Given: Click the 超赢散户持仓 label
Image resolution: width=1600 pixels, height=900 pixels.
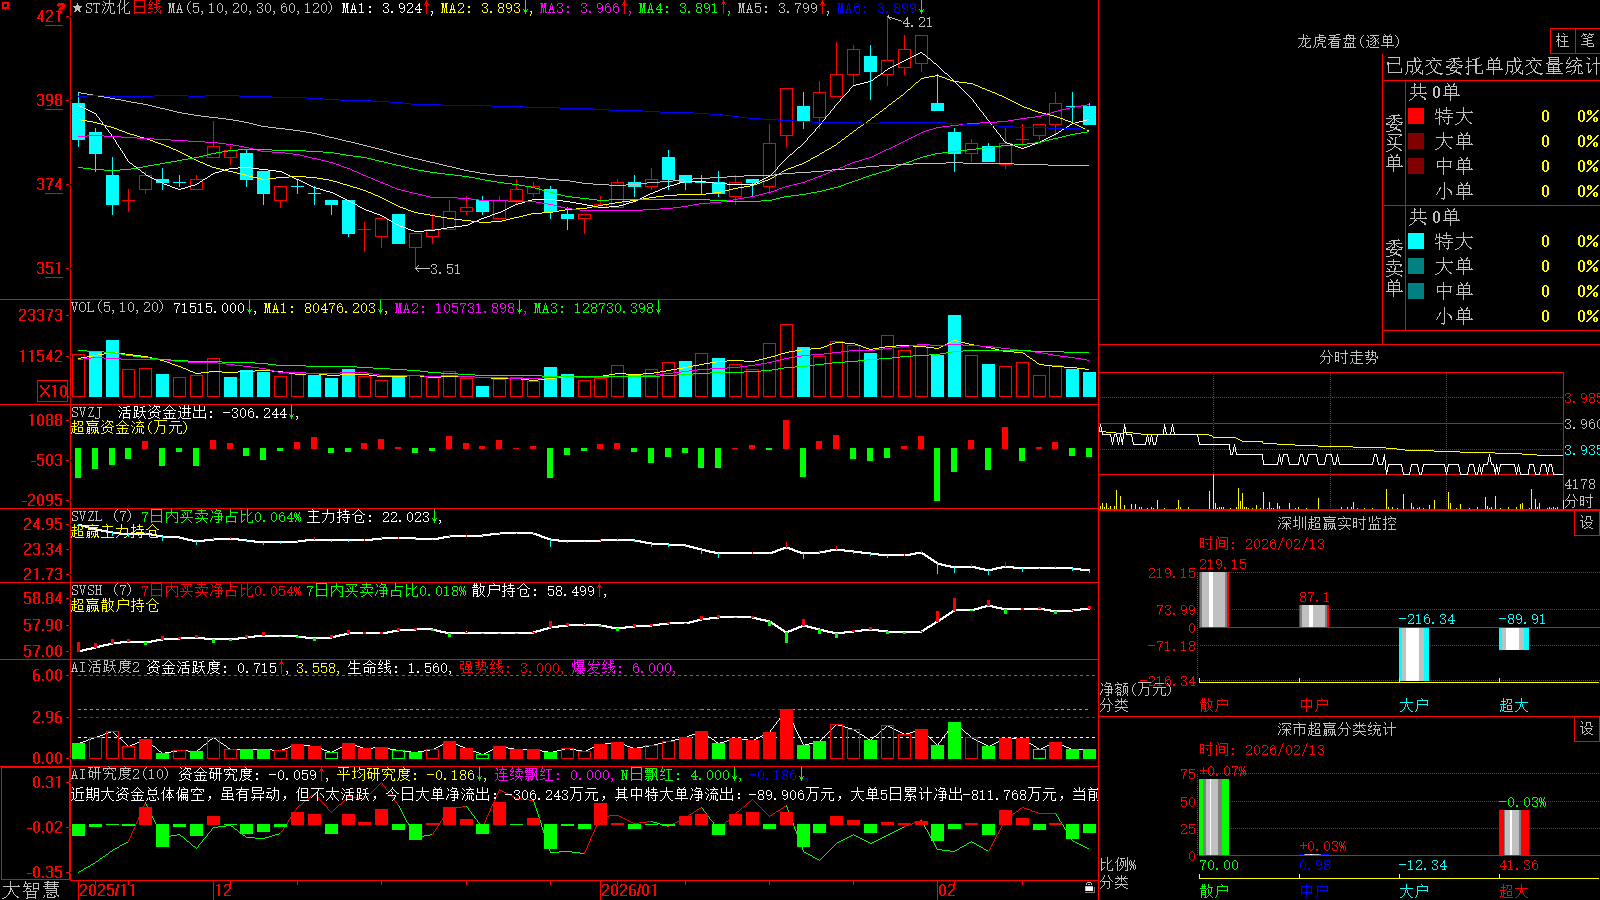Looking at the screenshot, I should [115, 605].
